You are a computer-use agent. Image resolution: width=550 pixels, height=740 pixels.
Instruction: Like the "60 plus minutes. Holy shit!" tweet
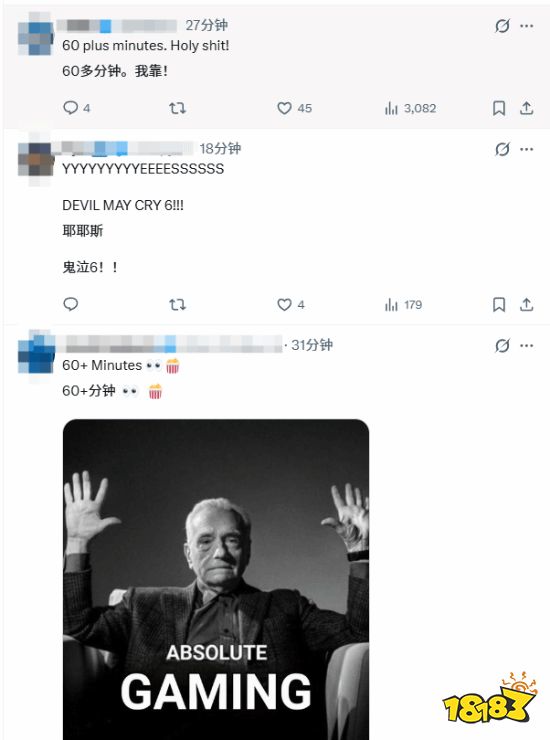coord(294,109)
